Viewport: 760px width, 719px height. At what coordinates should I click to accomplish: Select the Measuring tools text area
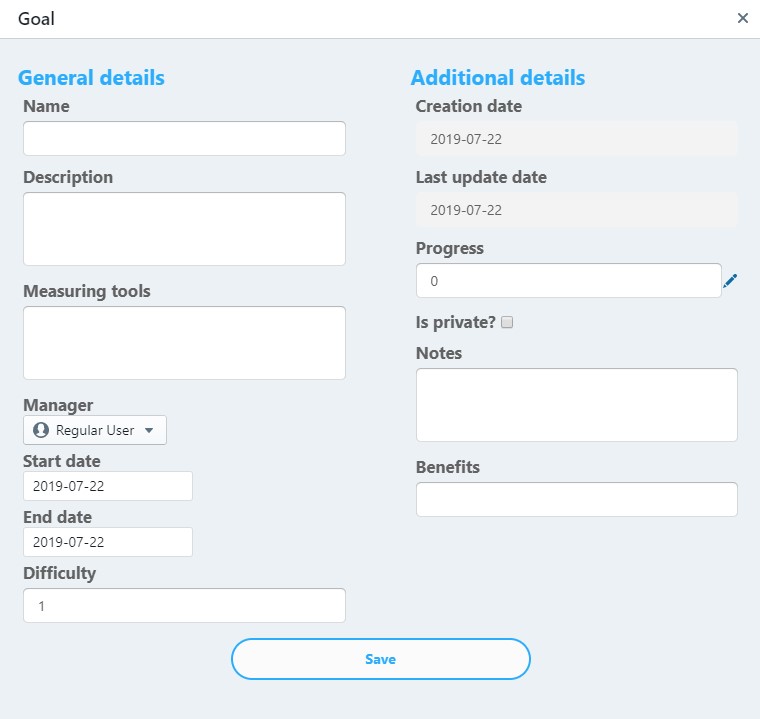184,343
